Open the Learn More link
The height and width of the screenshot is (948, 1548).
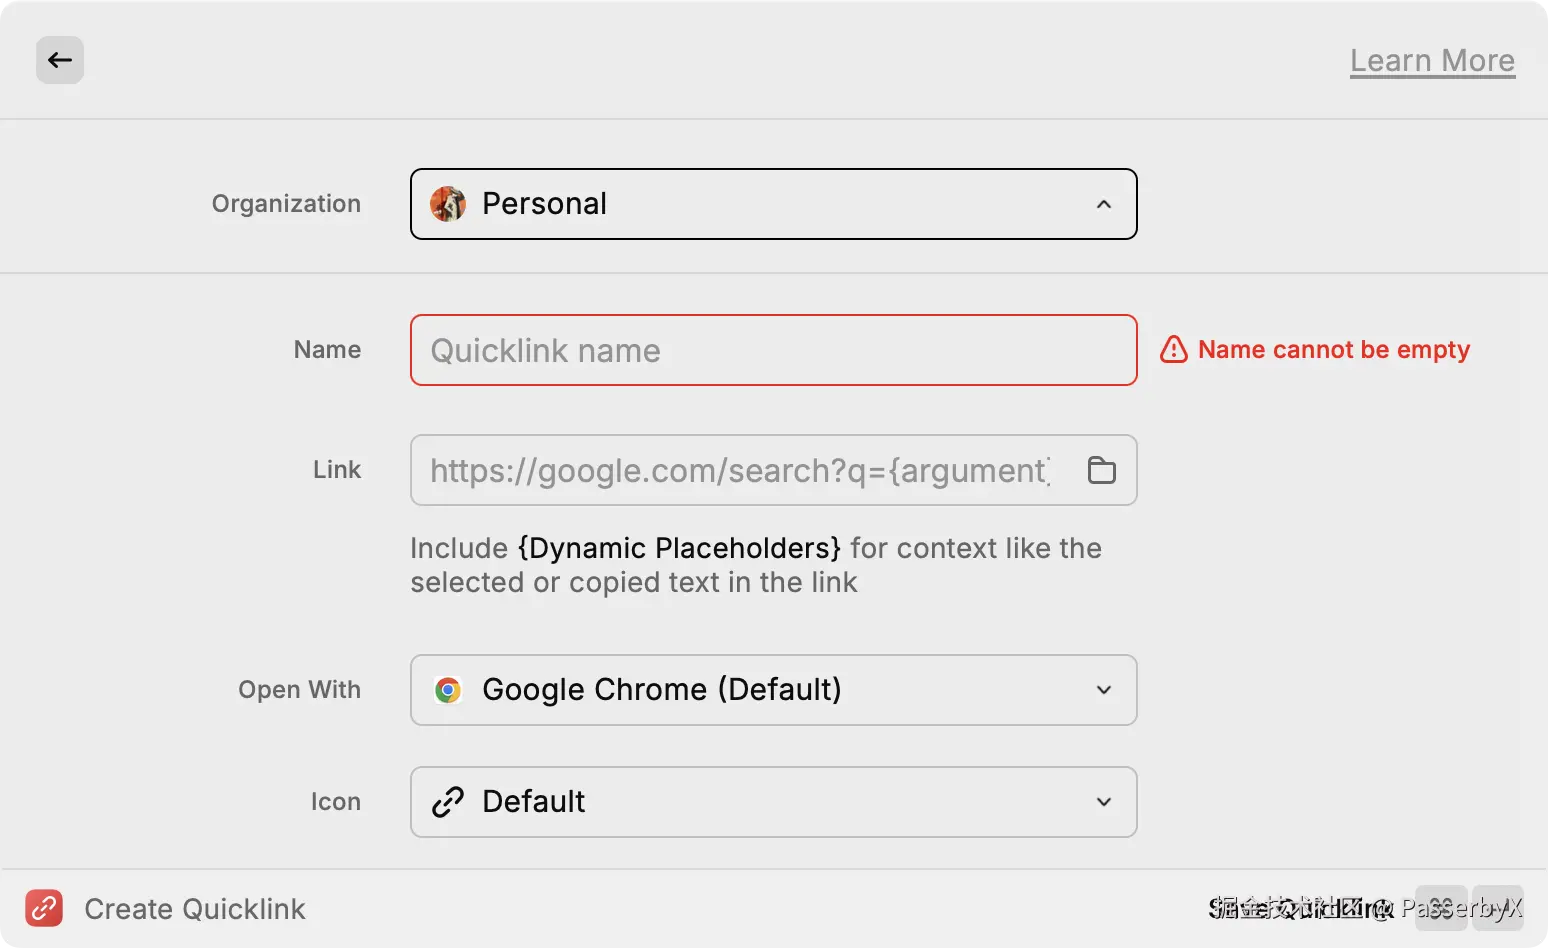click(x=1432, y=61)
